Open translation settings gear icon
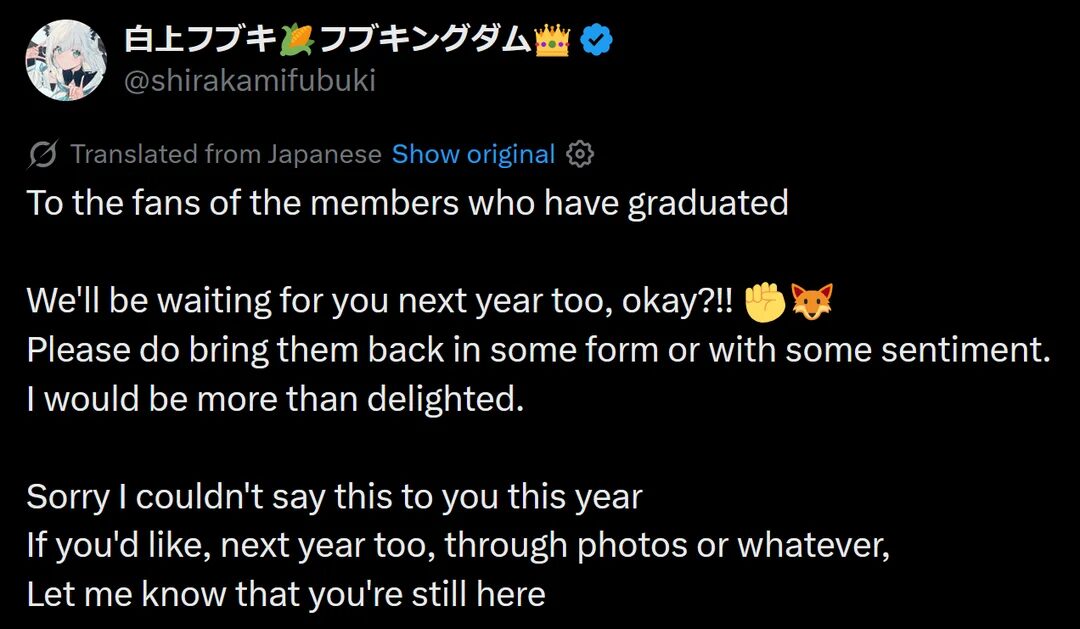The image size is (1080, 629). coord(580,154)
